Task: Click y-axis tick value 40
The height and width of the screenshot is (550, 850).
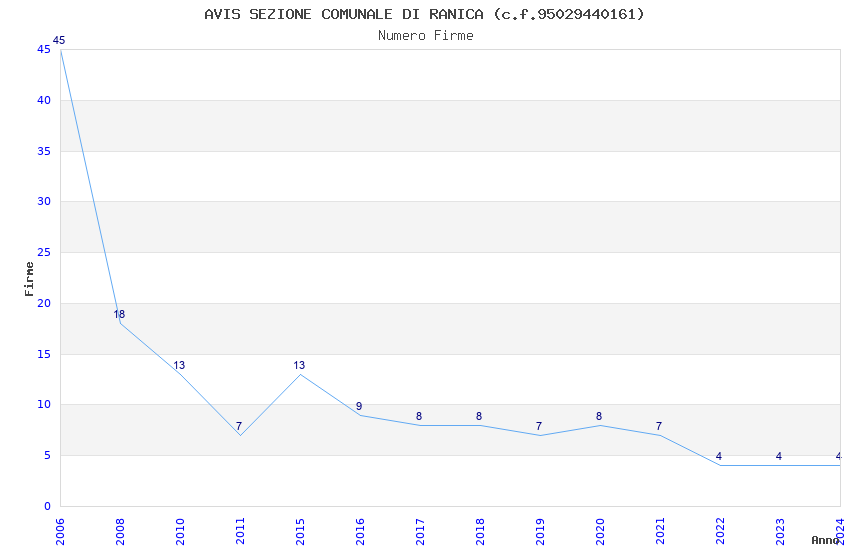Action: (x=44, y=100)
